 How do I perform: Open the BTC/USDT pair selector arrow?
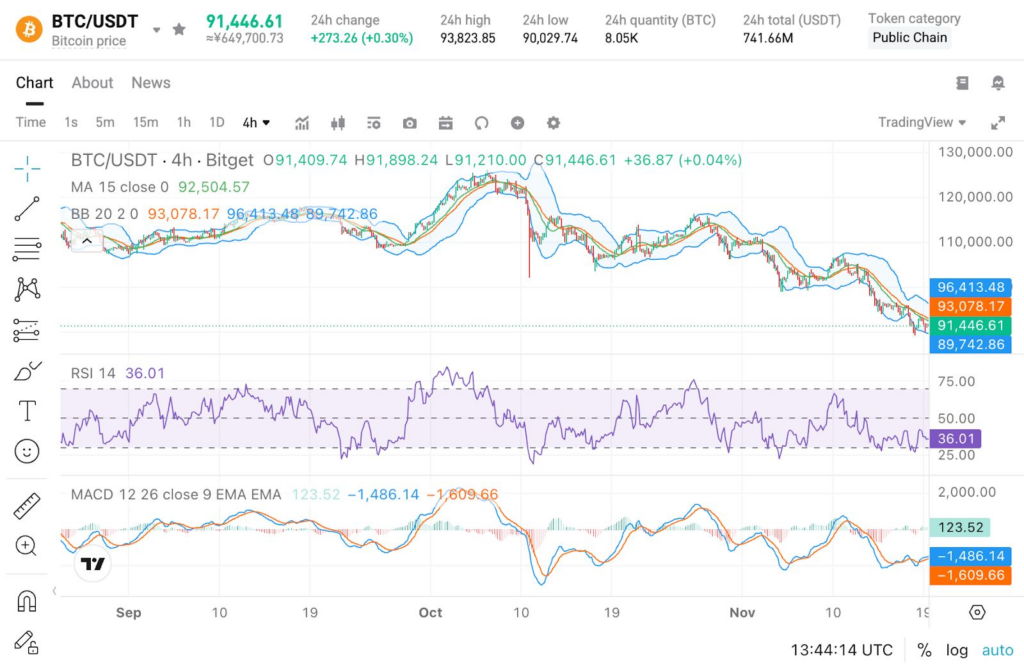(156, 30)
